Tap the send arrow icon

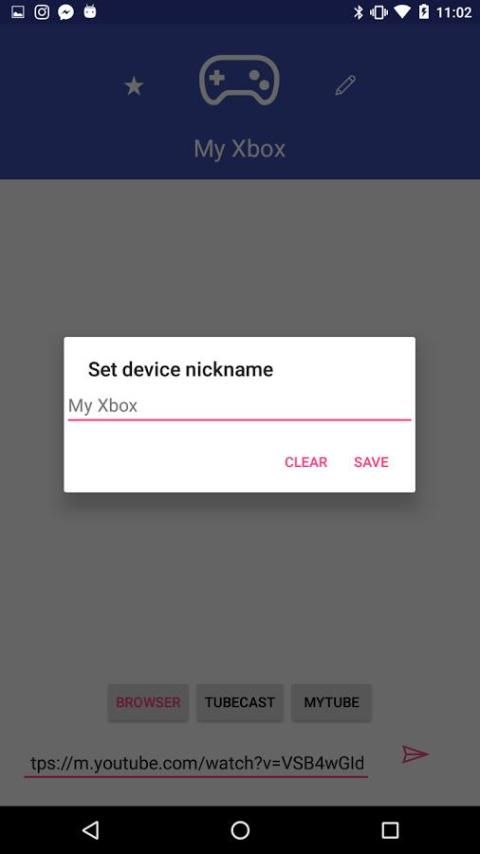coord(415,754)
